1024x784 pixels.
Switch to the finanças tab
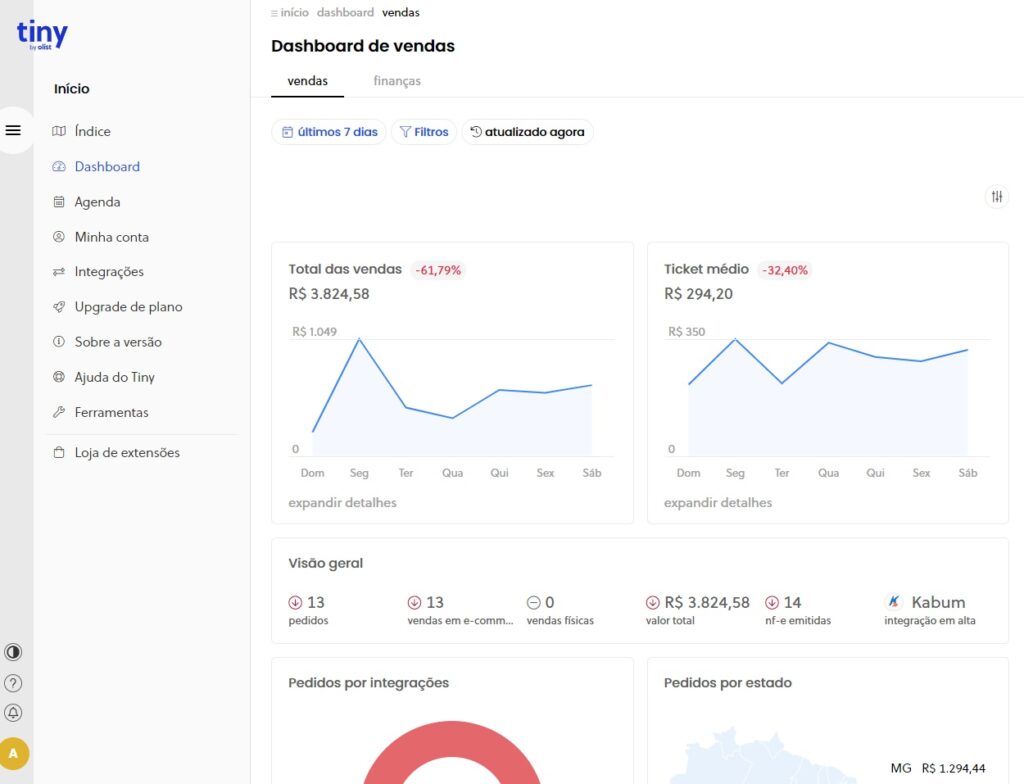pos(397,81)
